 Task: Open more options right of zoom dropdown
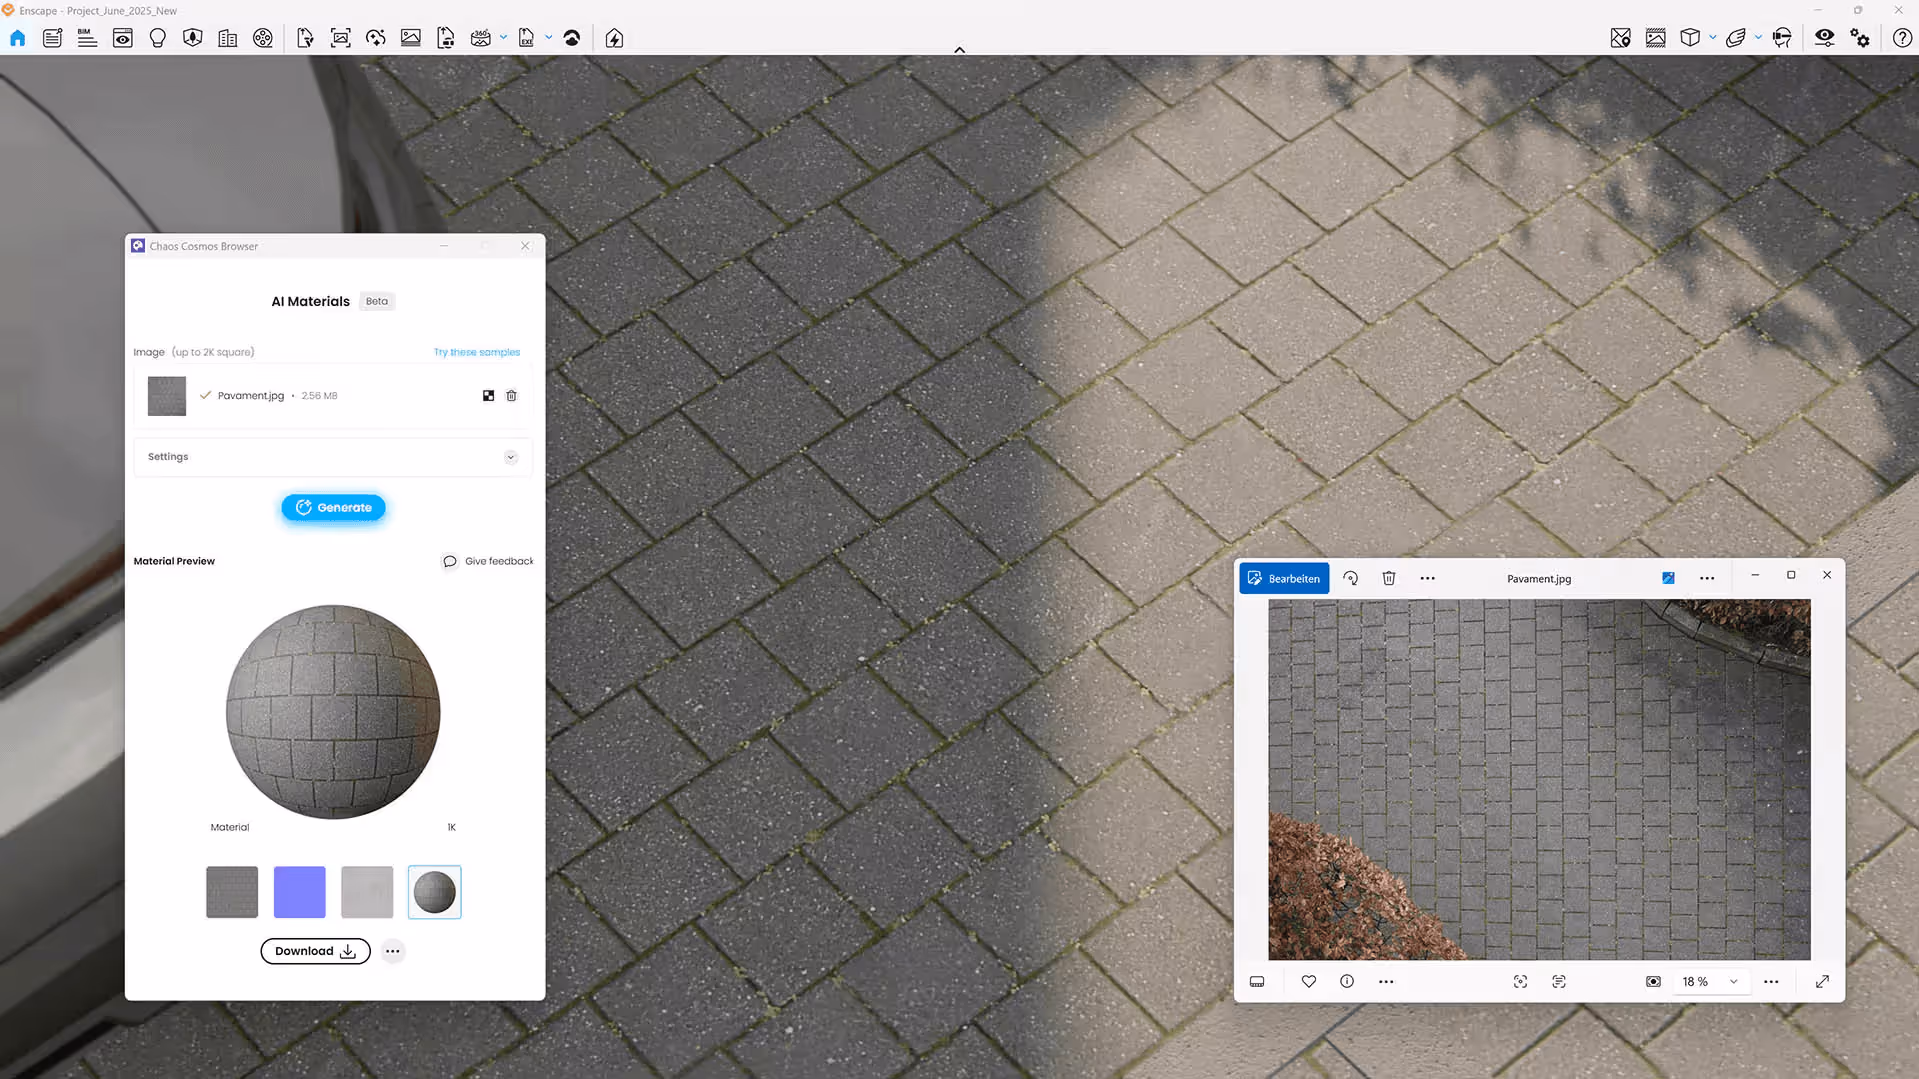tap(1771, 982)
